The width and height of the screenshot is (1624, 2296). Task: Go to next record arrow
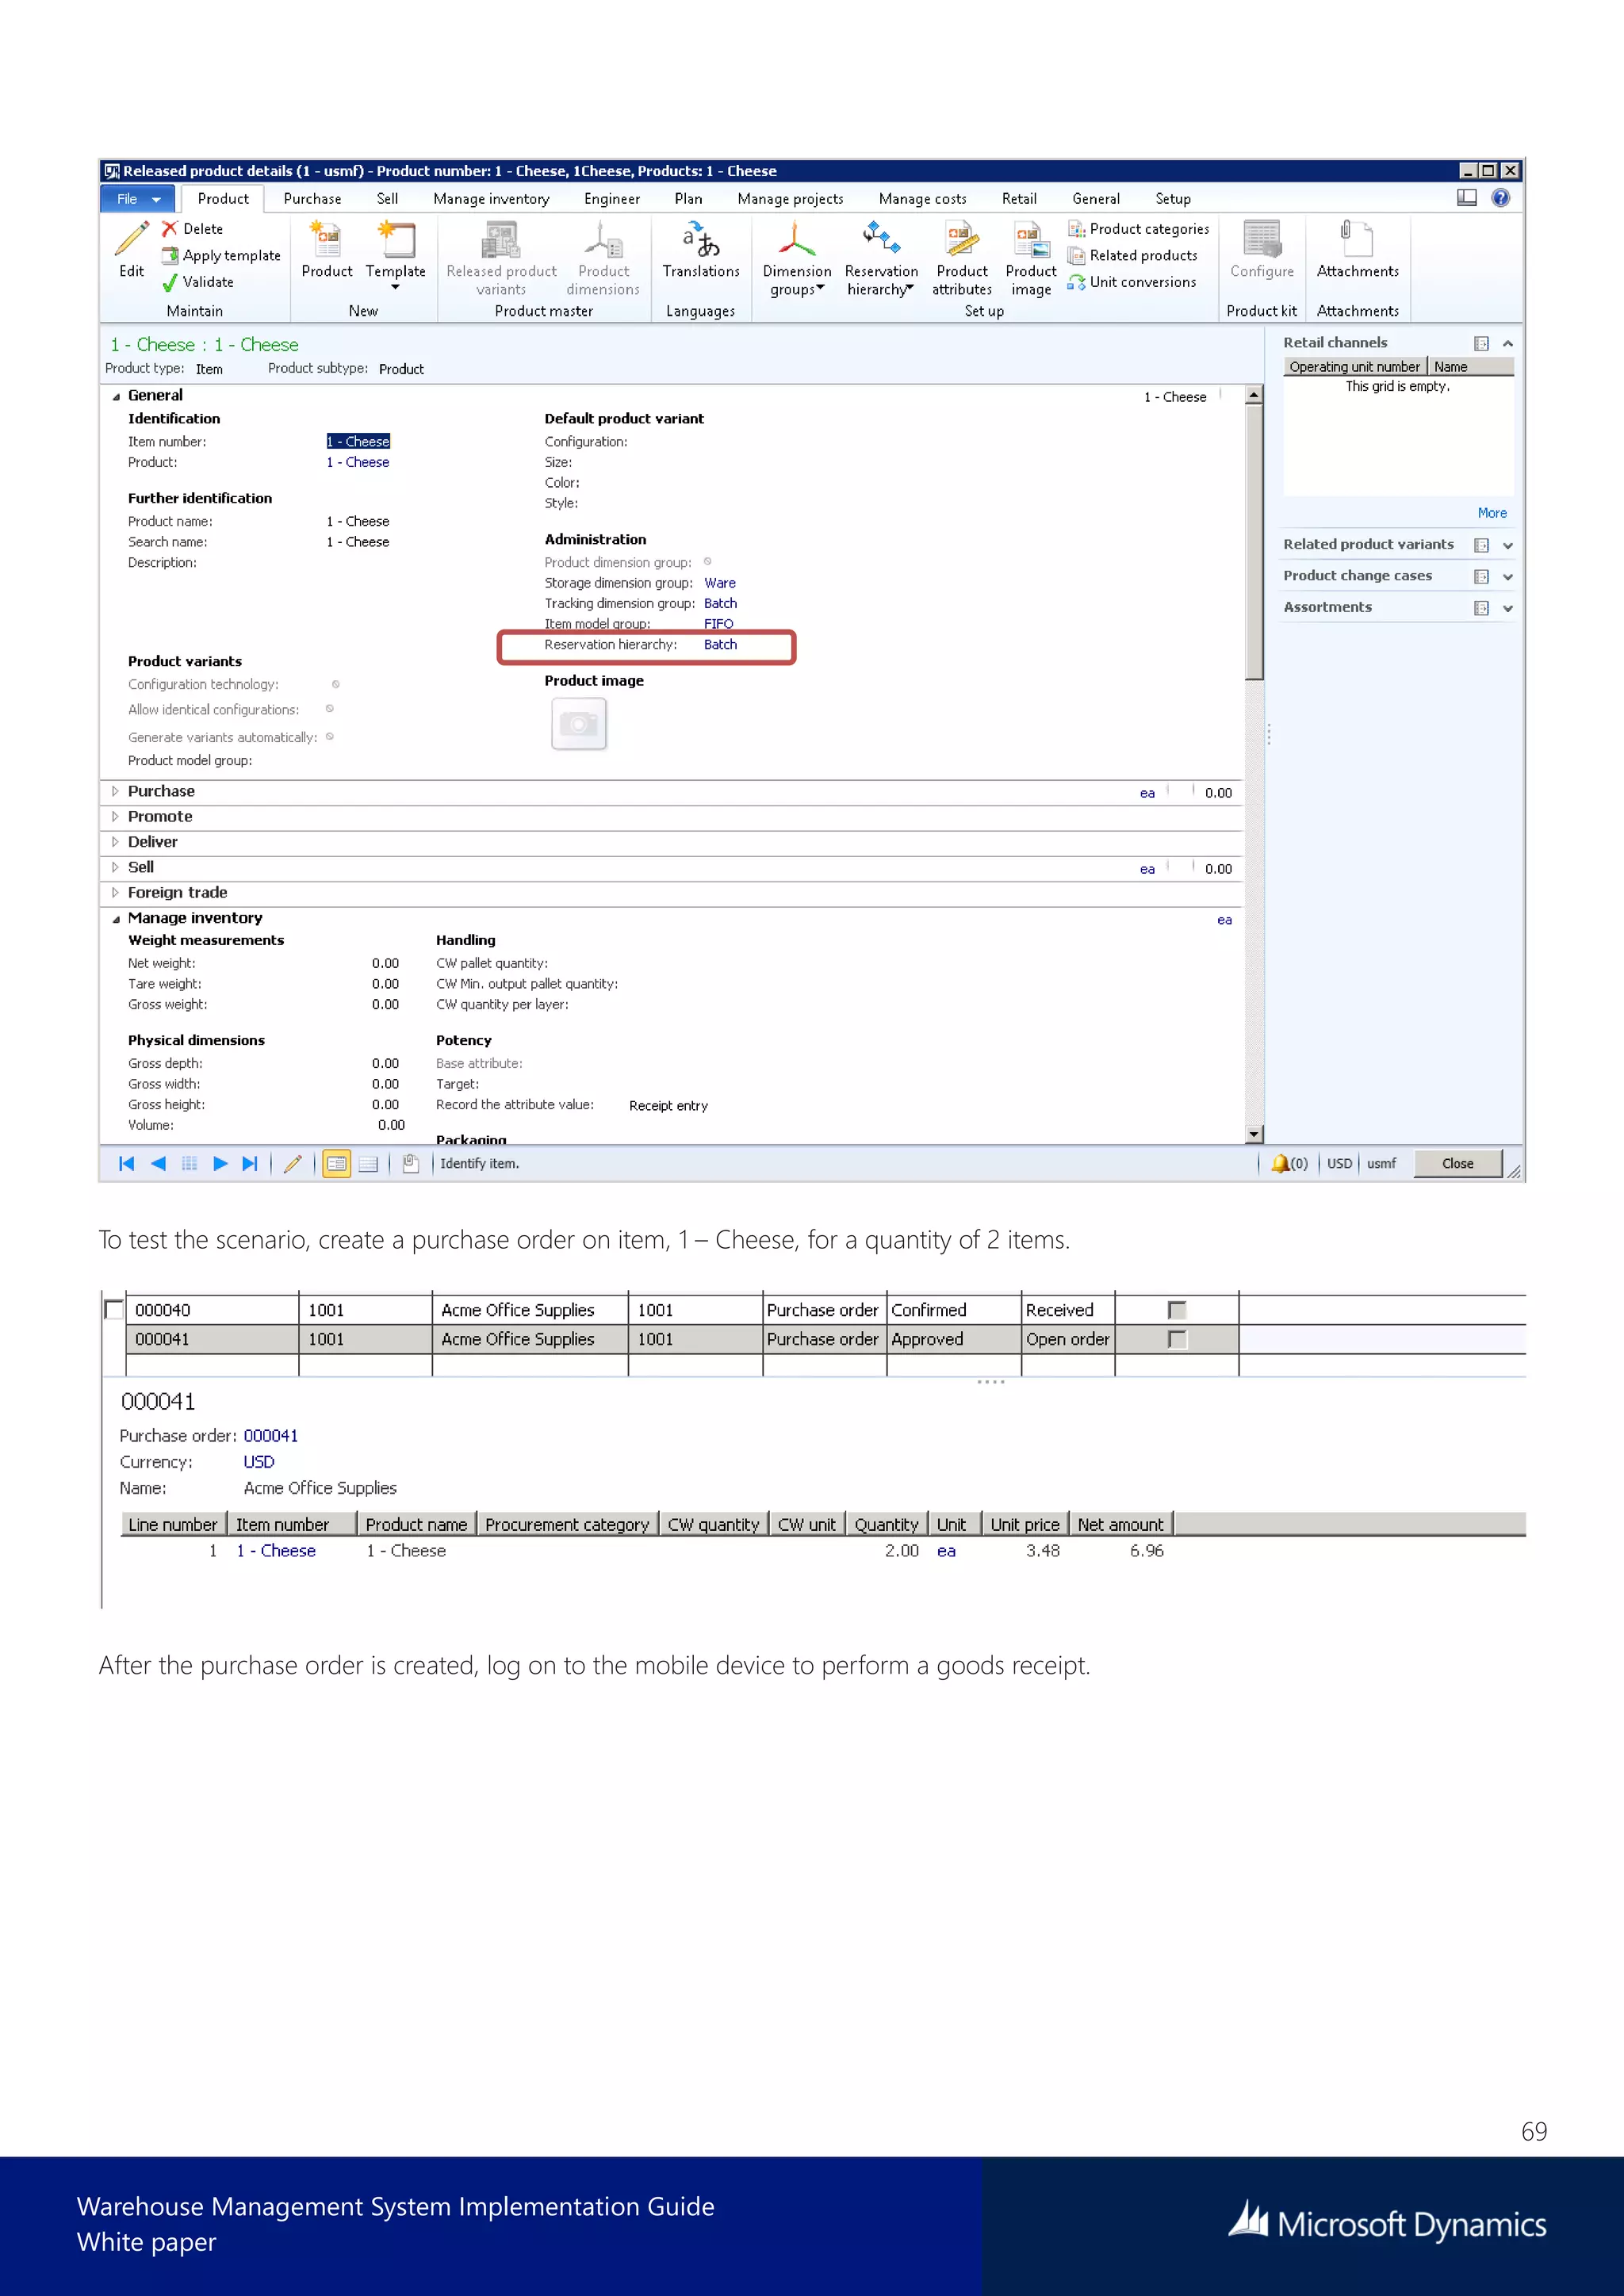point(221,1164)
